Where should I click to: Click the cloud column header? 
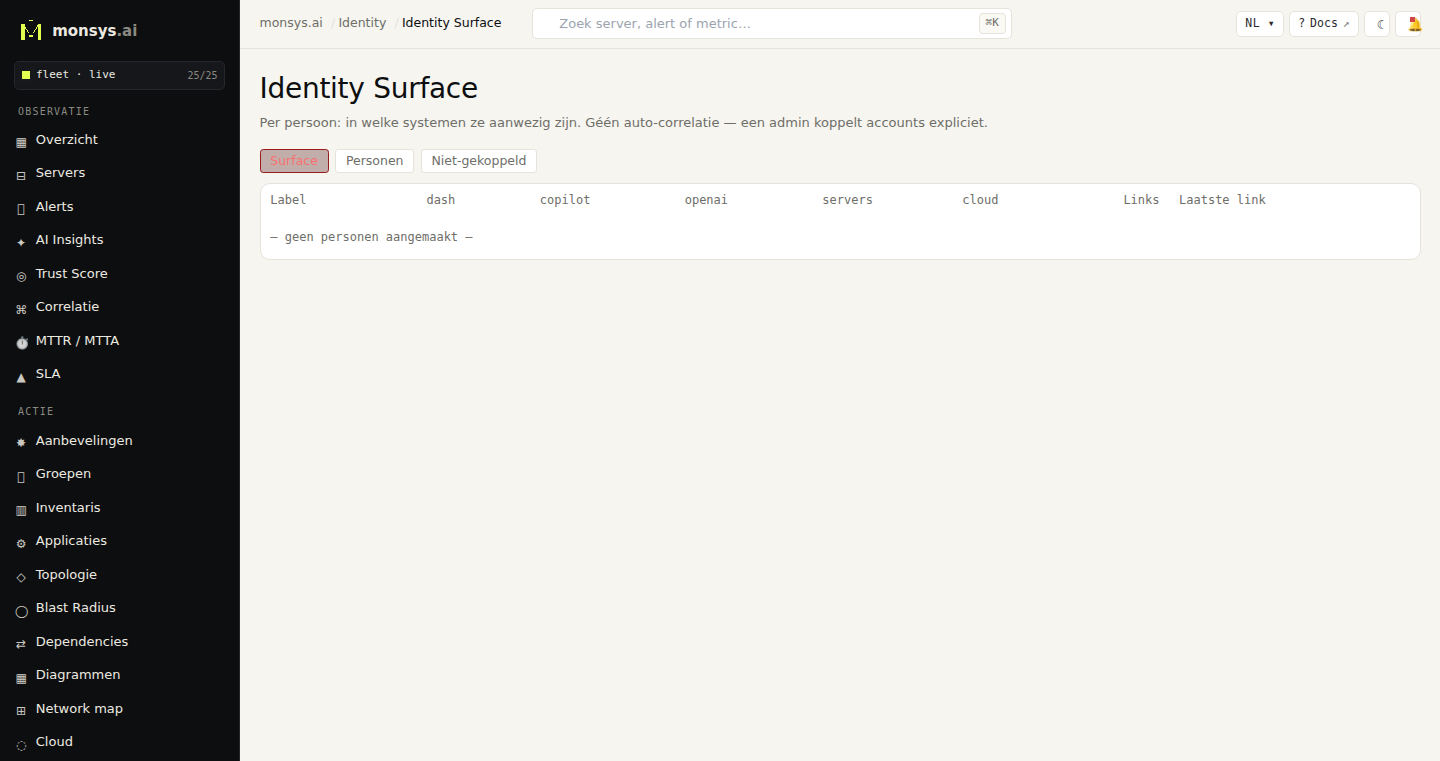pyautogui.click(x=981, y=200)
